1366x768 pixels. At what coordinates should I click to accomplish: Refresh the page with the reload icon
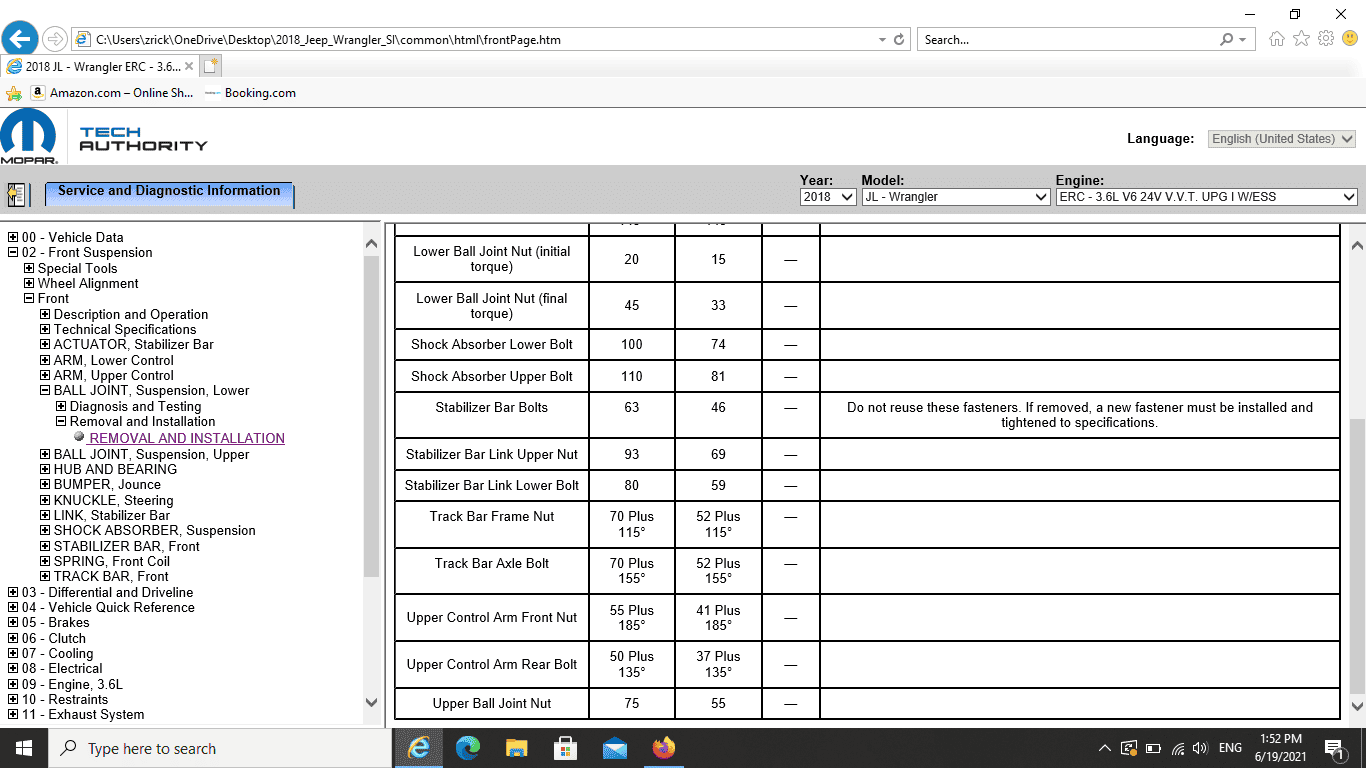click(899, 40)
